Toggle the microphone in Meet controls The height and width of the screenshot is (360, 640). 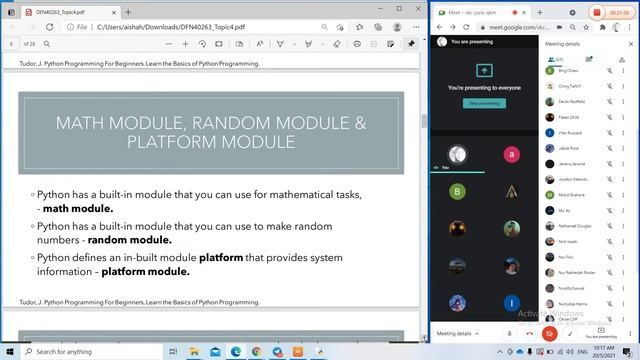coord(509,334)
